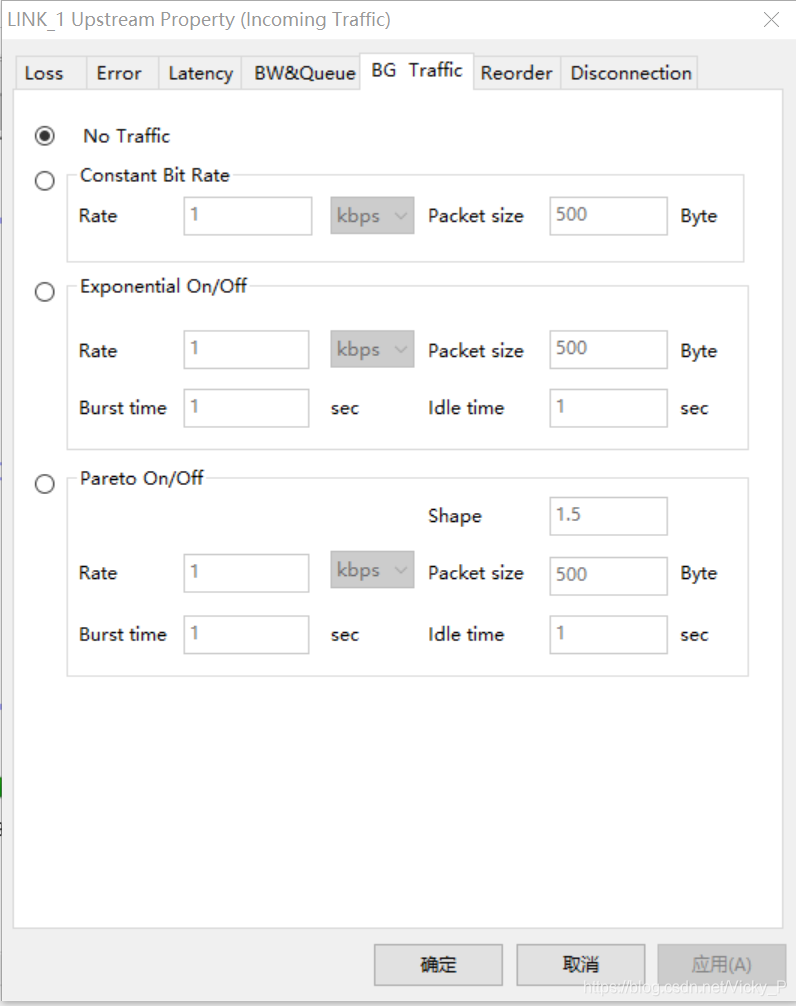
Task: Select the No Traffic radio button
Action: [45, 136]
